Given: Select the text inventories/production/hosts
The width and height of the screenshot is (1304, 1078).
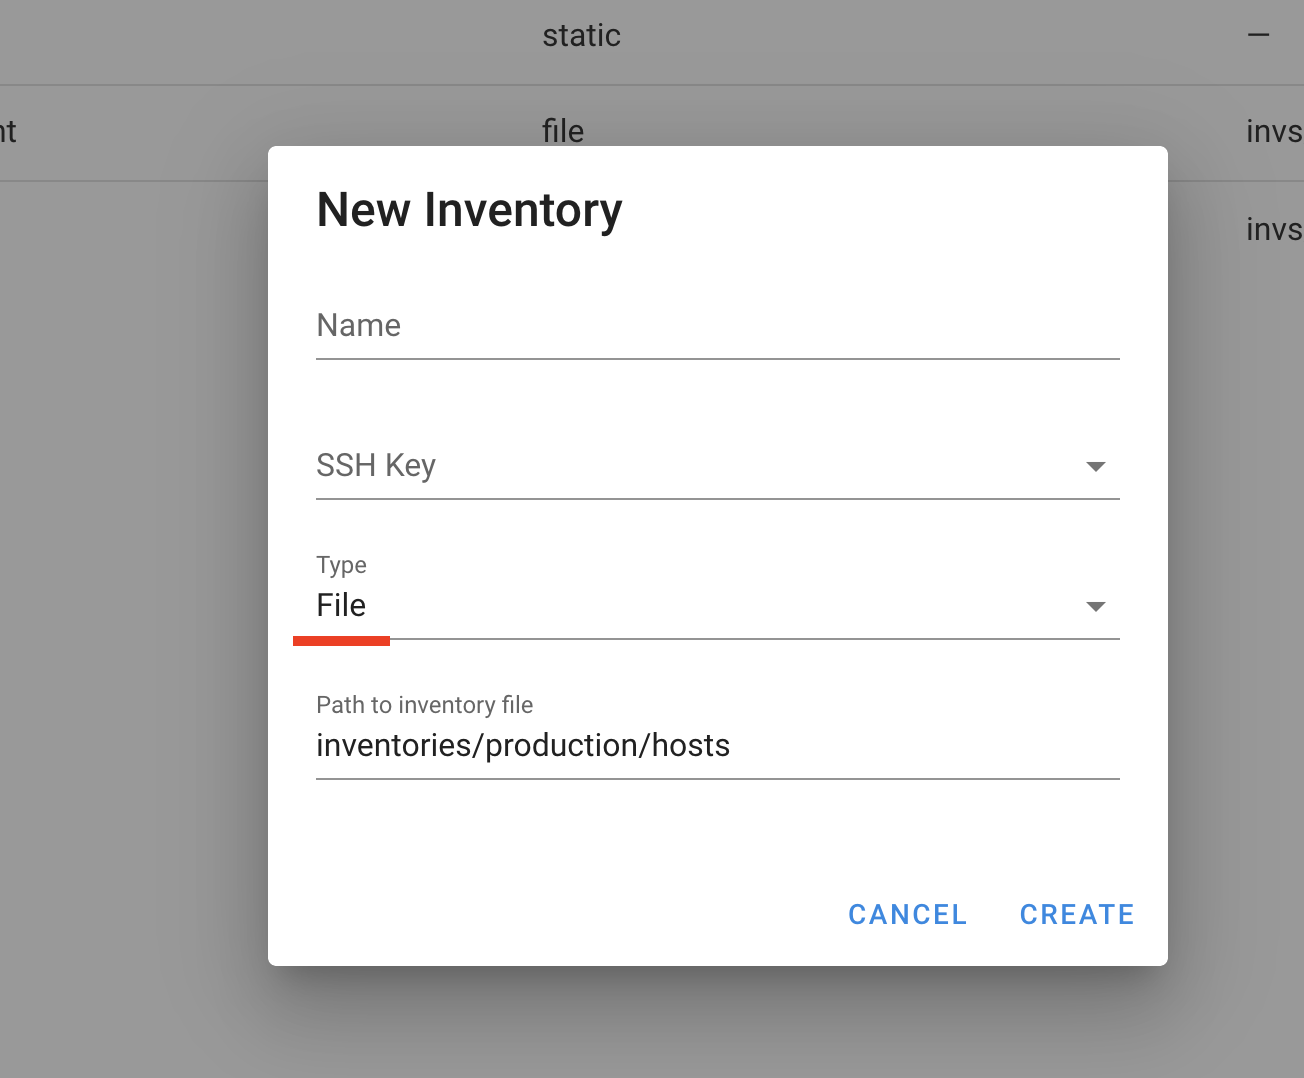Looking at the screenshot, I should [x=523, y=745].
